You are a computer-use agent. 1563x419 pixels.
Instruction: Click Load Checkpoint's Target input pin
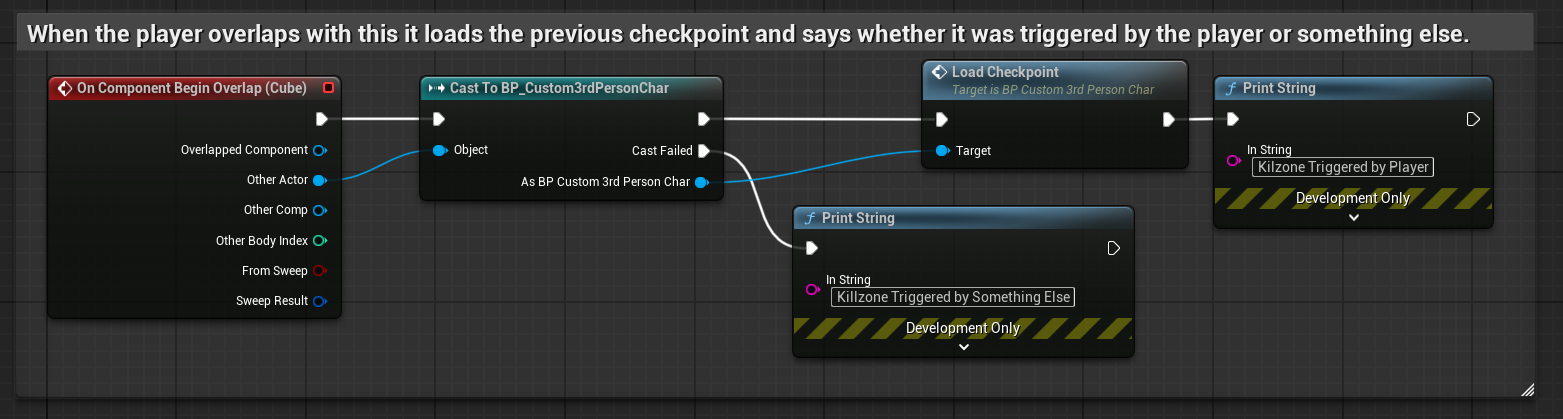[x=942, y=150]
